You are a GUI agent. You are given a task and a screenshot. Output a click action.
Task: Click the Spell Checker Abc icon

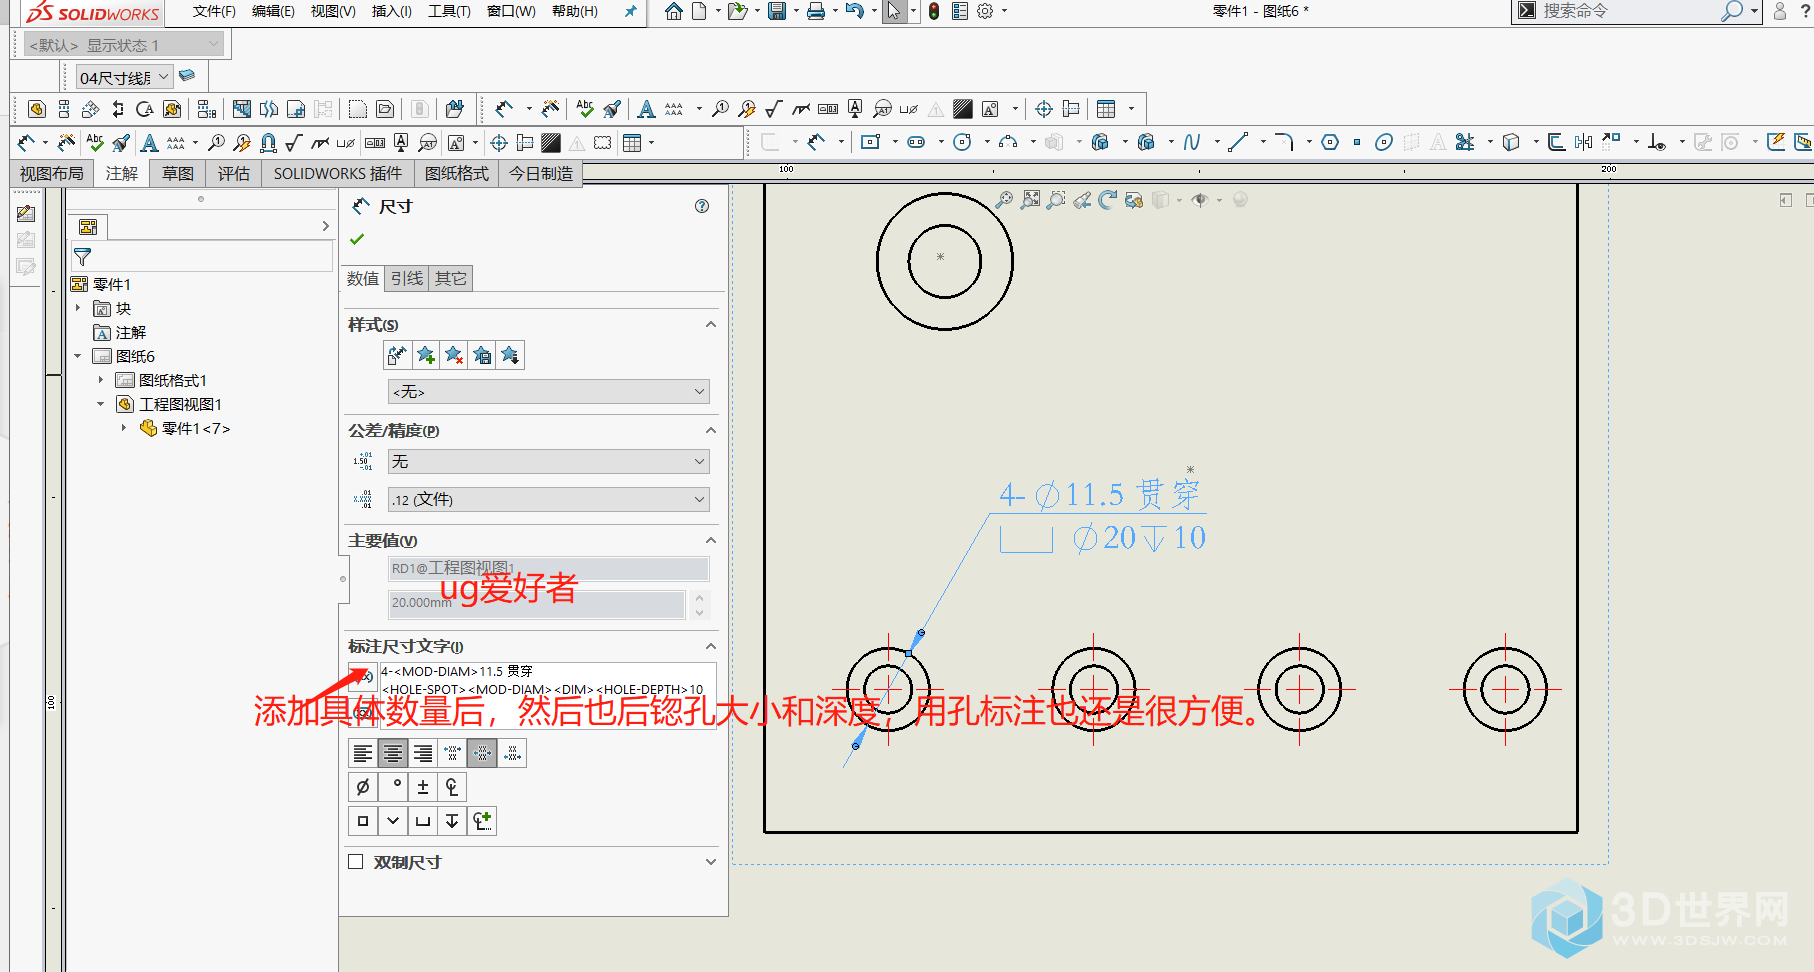(x=585, y=108)
